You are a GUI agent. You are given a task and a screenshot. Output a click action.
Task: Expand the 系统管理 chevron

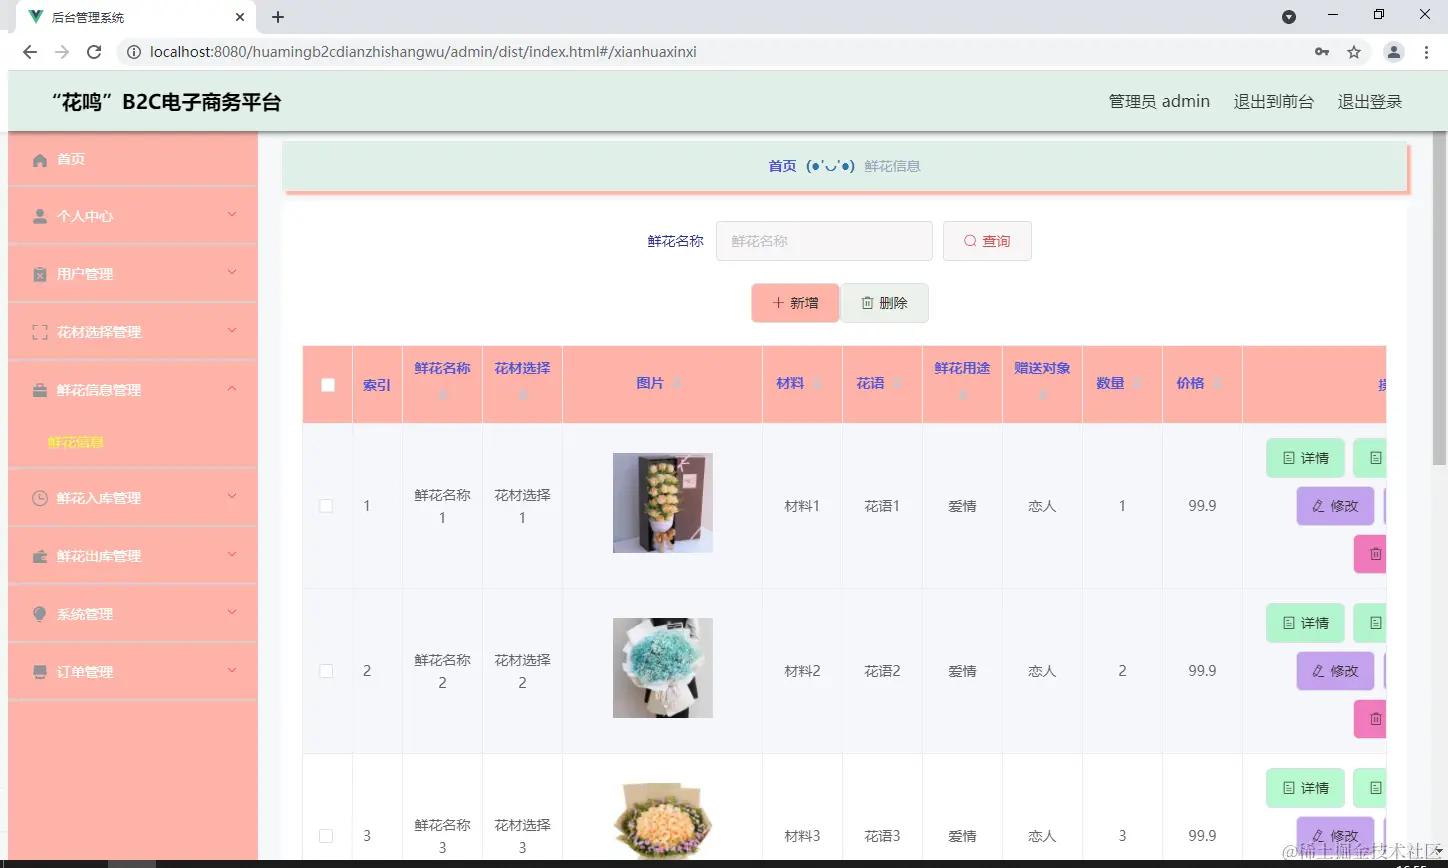232,612
